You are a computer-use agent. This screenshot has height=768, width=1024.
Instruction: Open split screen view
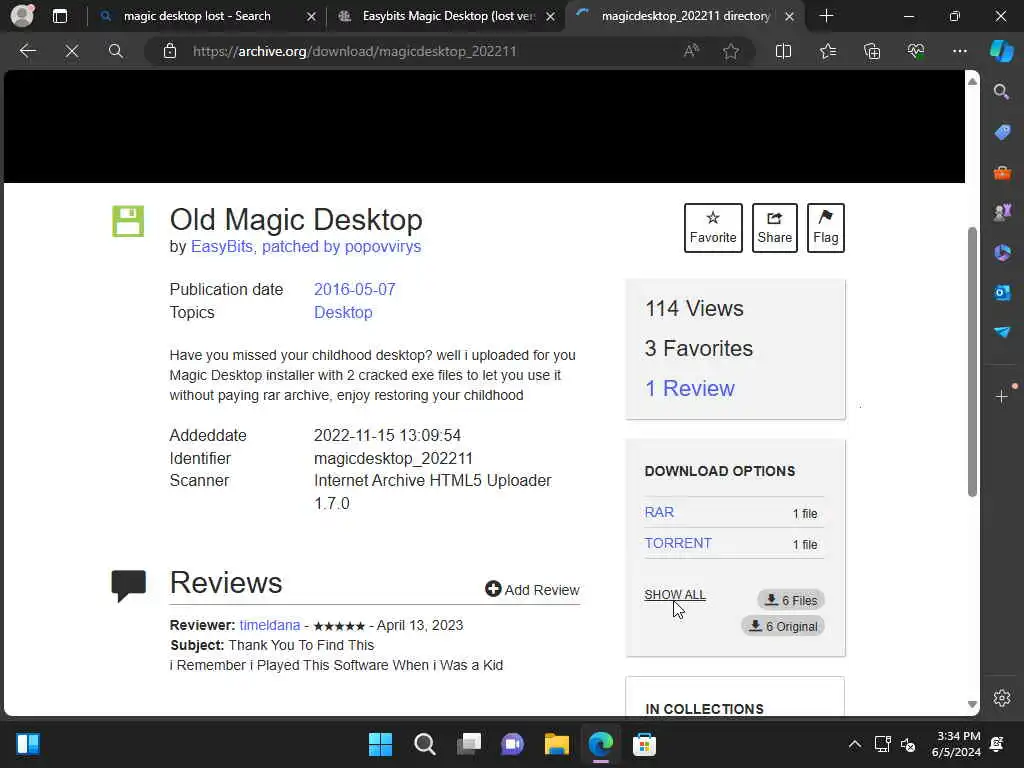click(783, 51)
